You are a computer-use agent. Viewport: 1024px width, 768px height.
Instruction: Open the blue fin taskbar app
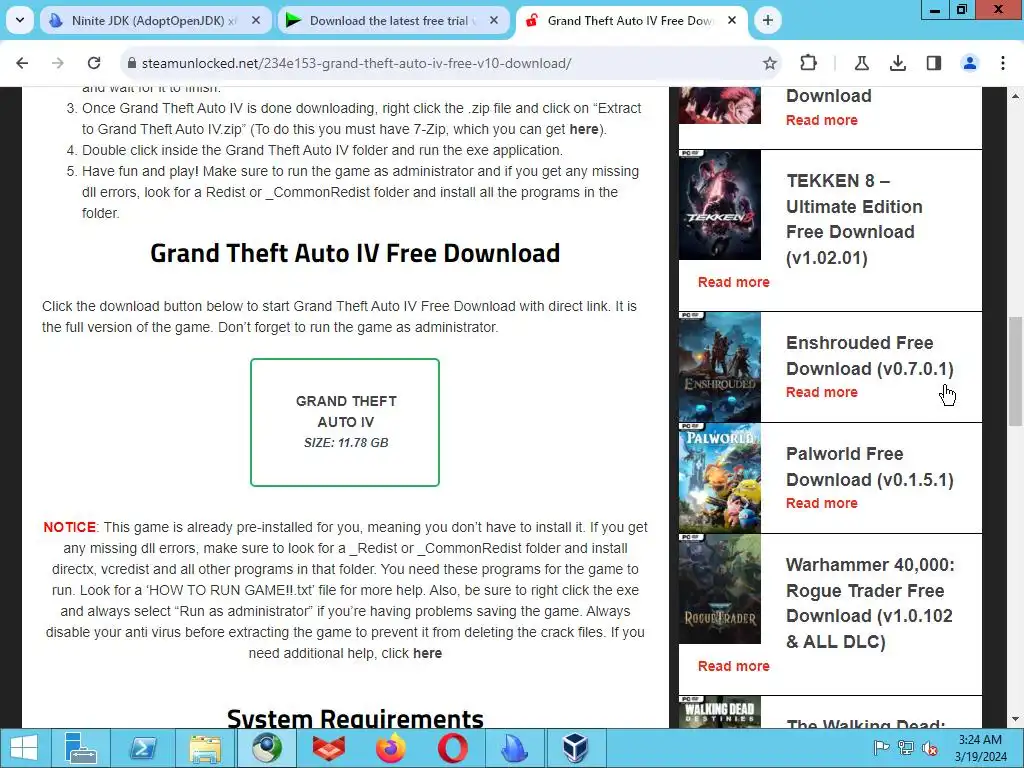click(x=515, y=748)
